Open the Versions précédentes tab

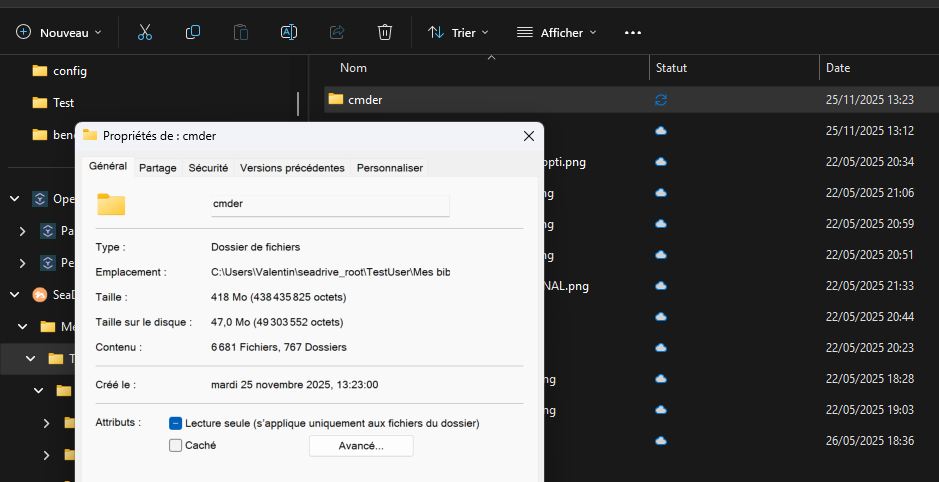coord(292,168)
